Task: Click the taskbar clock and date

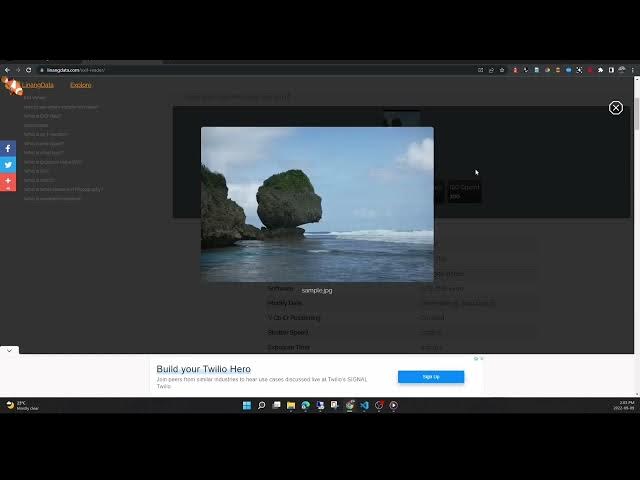Action: coord(624,405)
